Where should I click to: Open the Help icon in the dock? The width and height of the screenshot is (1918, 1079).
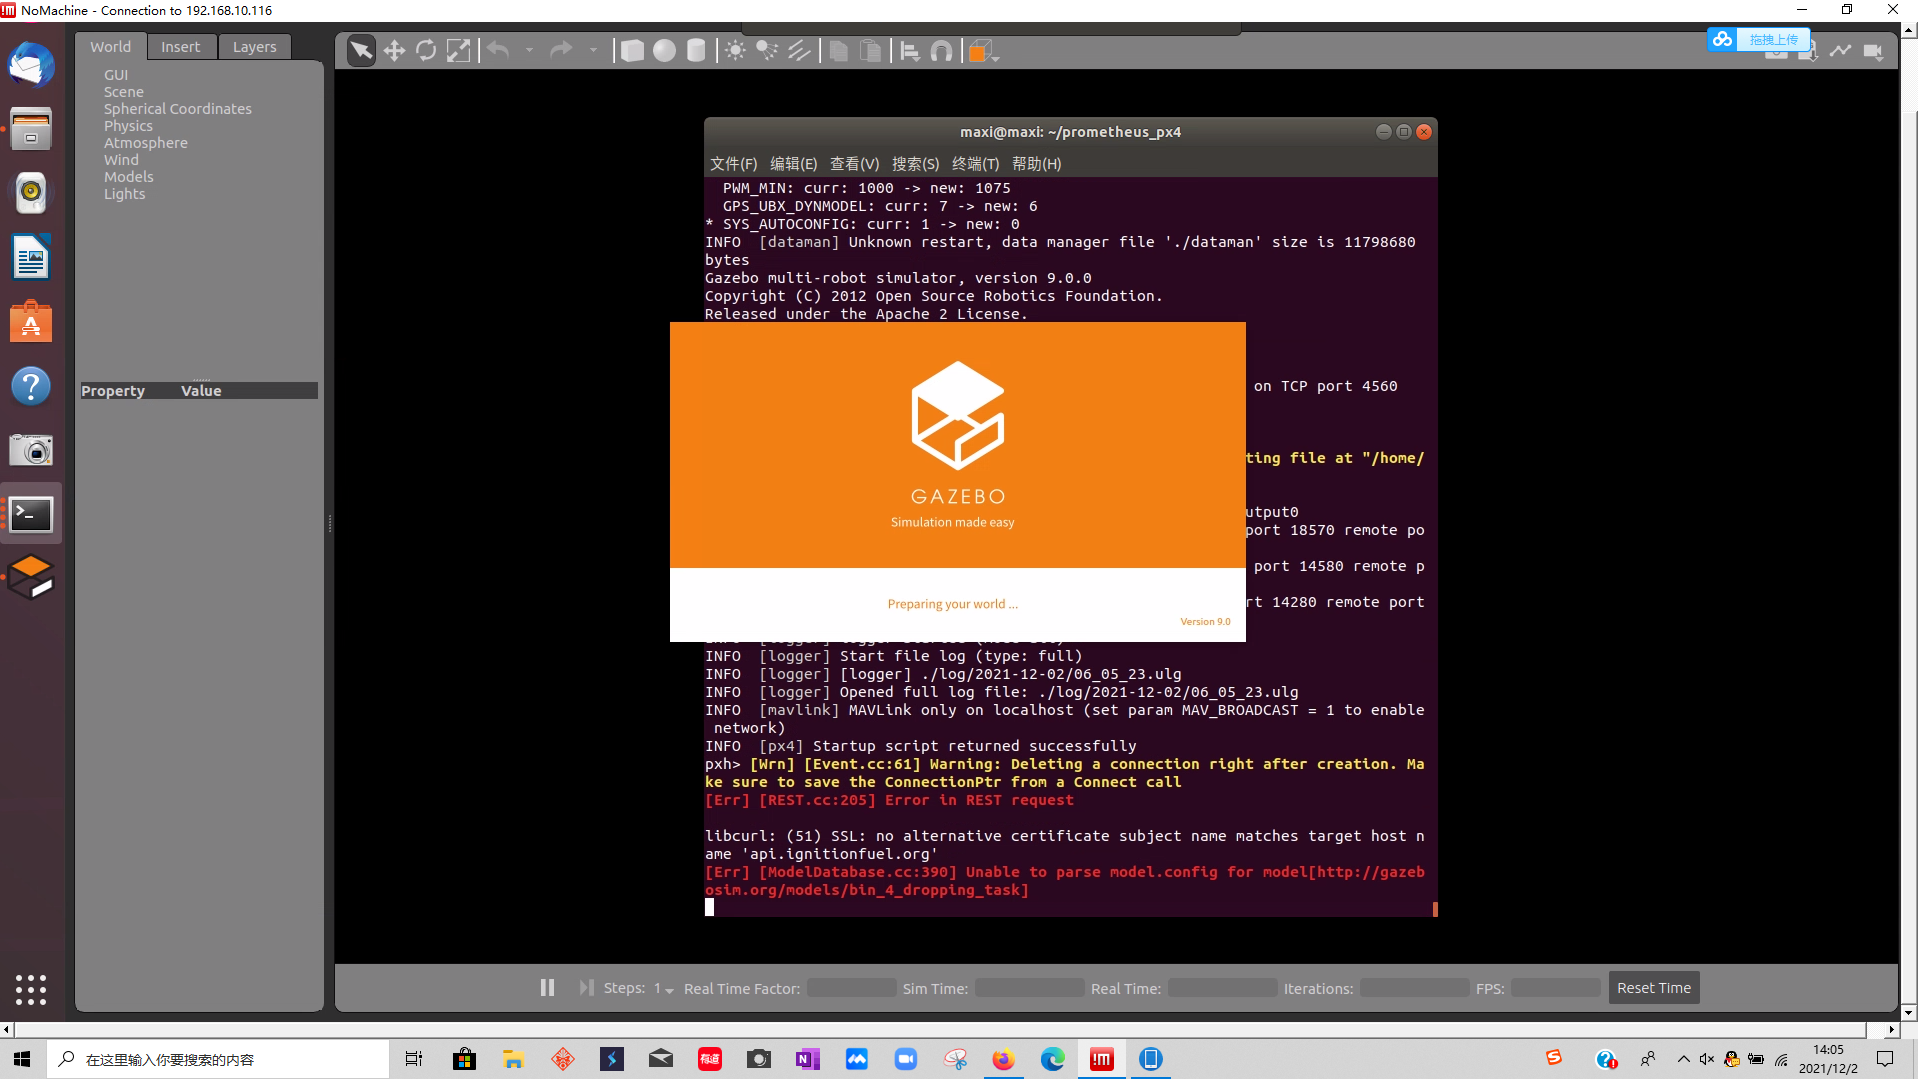pyautogui.click(x=31, y=386)
